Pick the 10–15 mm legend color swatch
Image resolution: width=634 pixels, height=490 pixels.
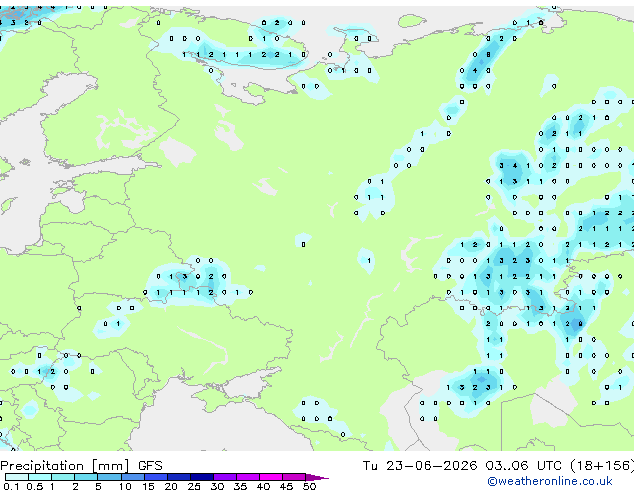(133, 477)
